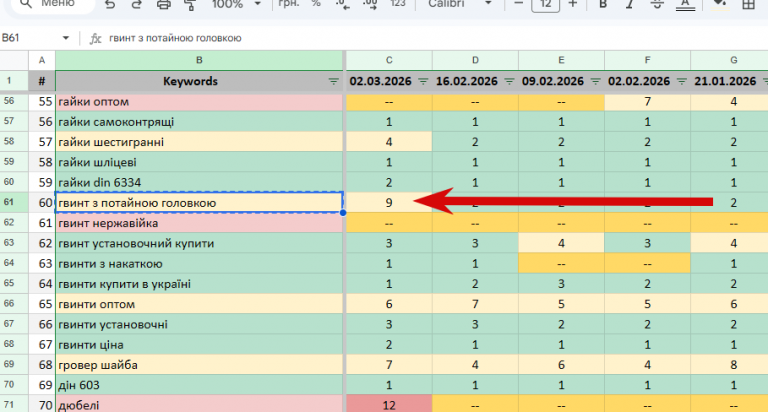Open the filter on the 09.02.2026 column
The width and height of the screenshot is (768, 412).
596,81
